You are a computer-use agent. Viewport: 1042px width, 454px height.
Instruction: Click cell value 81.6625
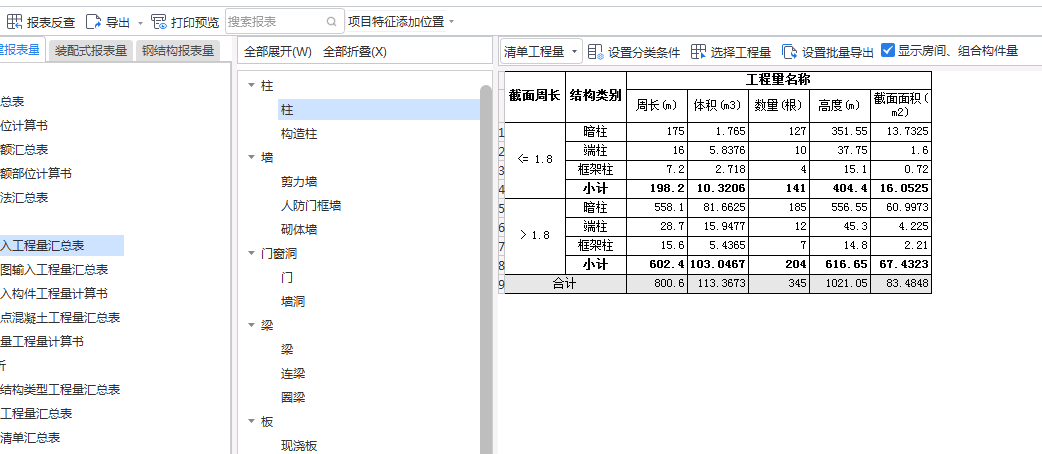[718, 207]
